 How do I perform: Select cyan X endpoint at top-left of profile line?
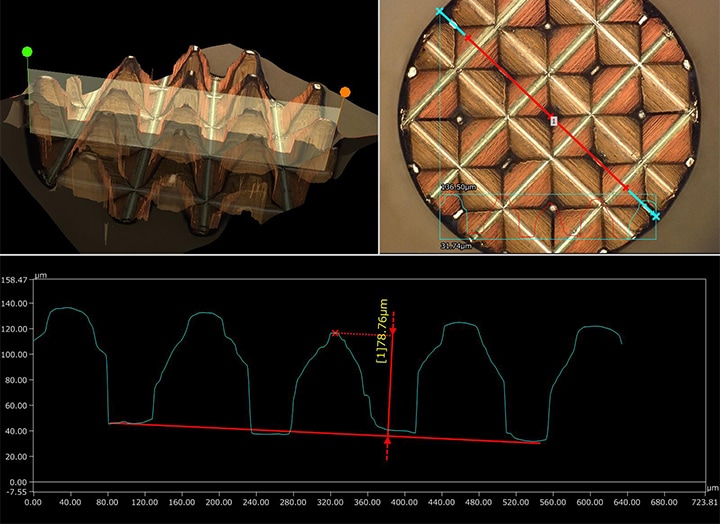[440, 11]
